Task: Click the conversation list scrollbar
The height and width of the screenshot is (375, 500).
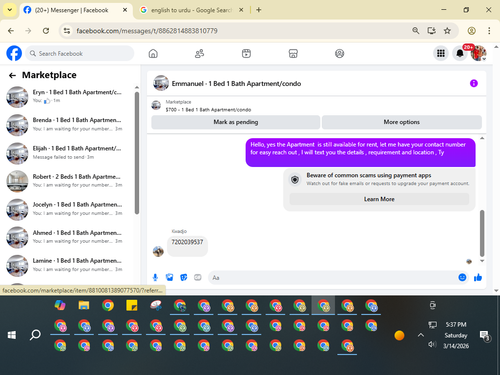Action: pyautogui.click(x=137, y=153)
